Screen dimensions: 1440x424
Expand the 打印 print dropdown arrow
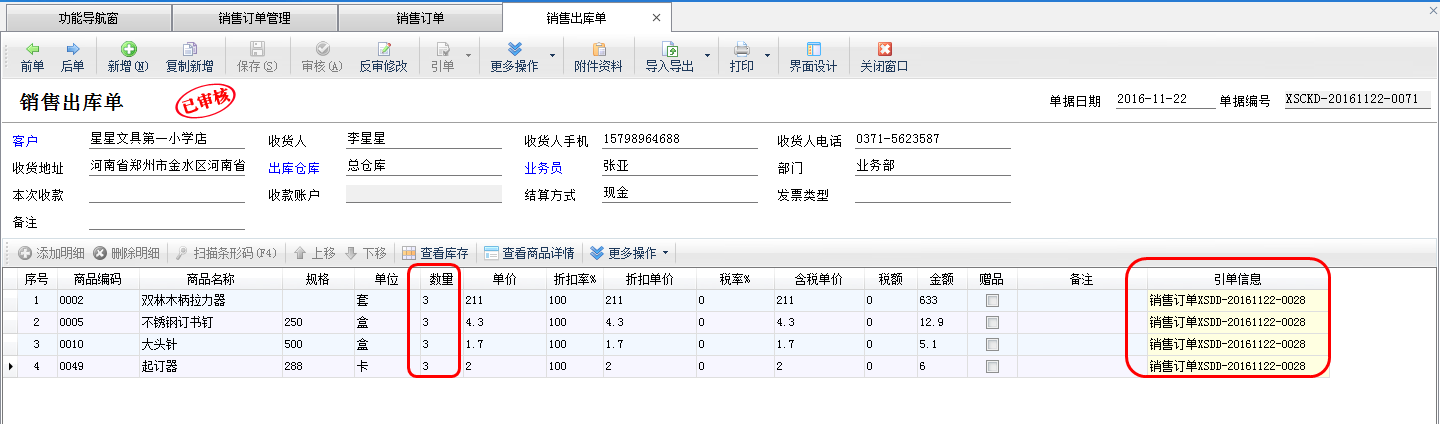point(767,56)
